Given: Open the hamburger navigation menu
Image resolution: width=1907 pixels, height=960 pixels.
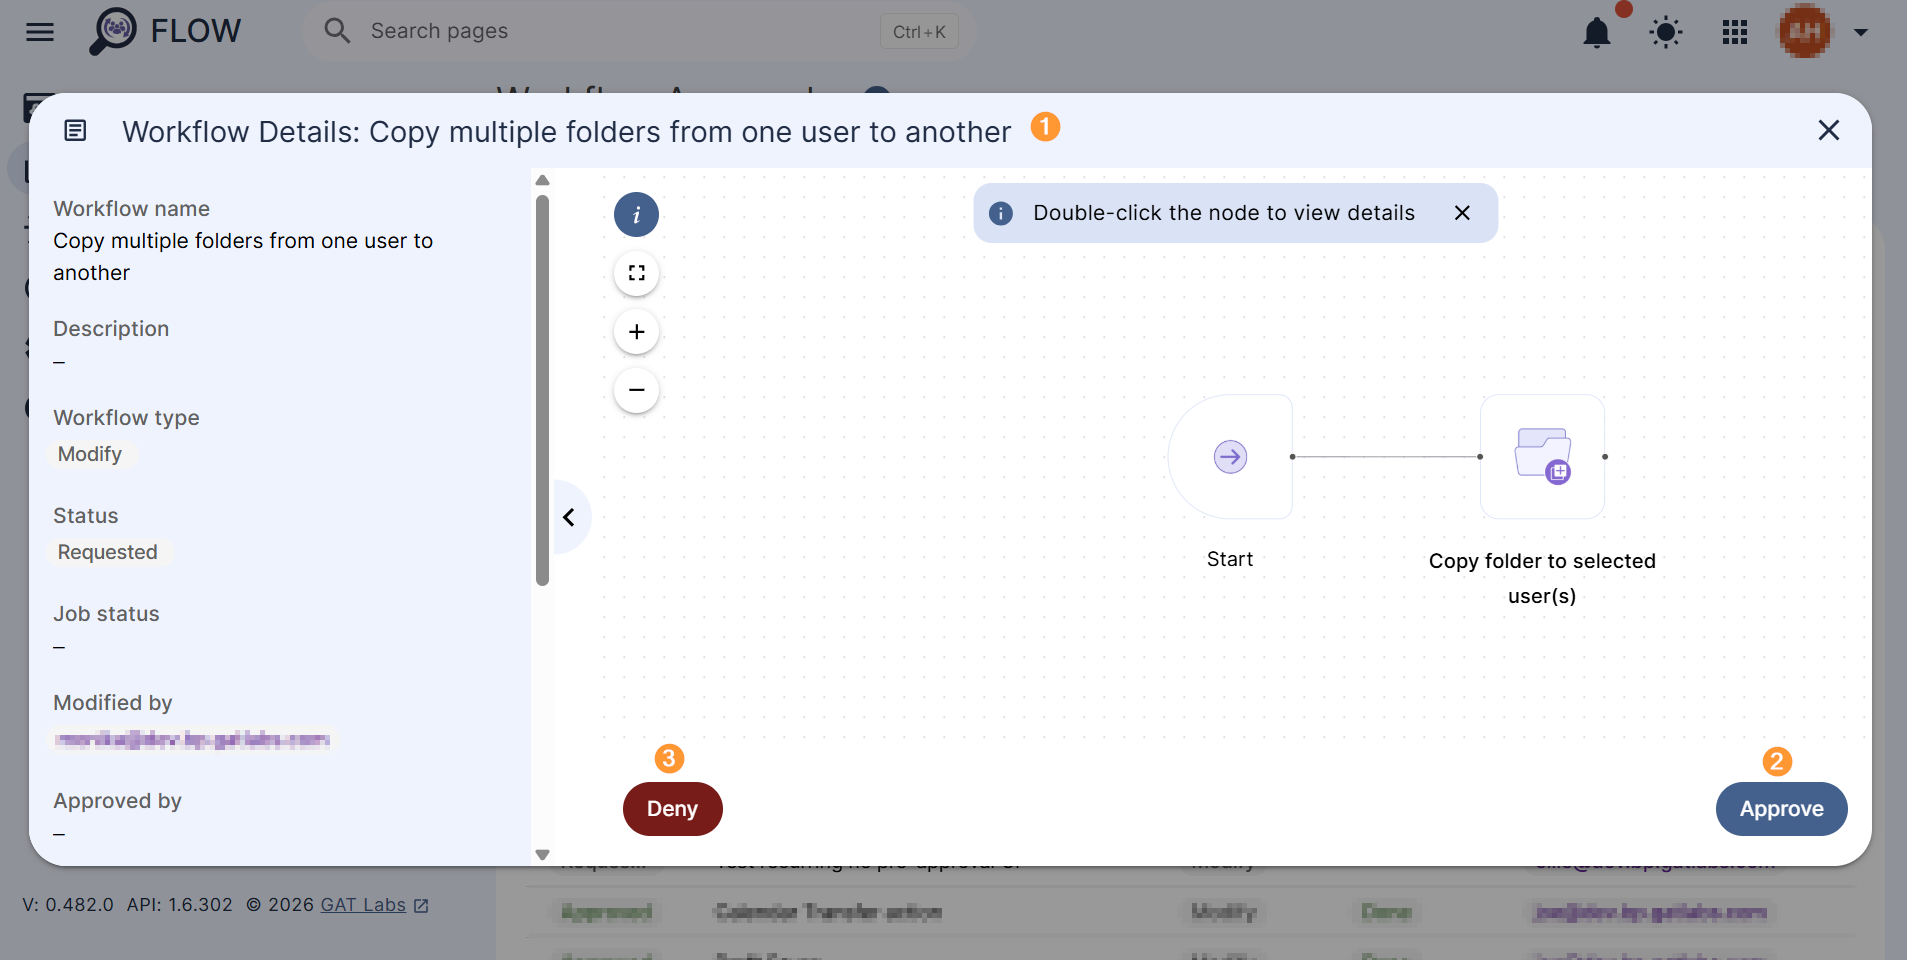Looking at the screenshot, I should (40, 32).
